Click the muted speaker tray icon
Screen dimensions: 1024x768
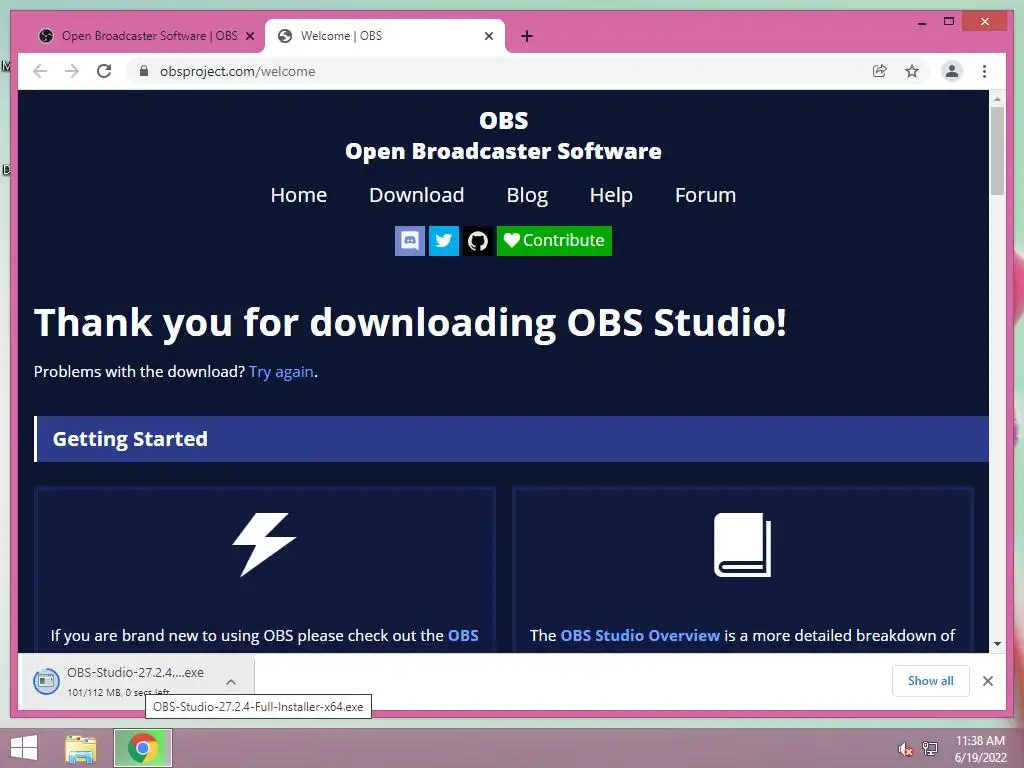point(905,749)
